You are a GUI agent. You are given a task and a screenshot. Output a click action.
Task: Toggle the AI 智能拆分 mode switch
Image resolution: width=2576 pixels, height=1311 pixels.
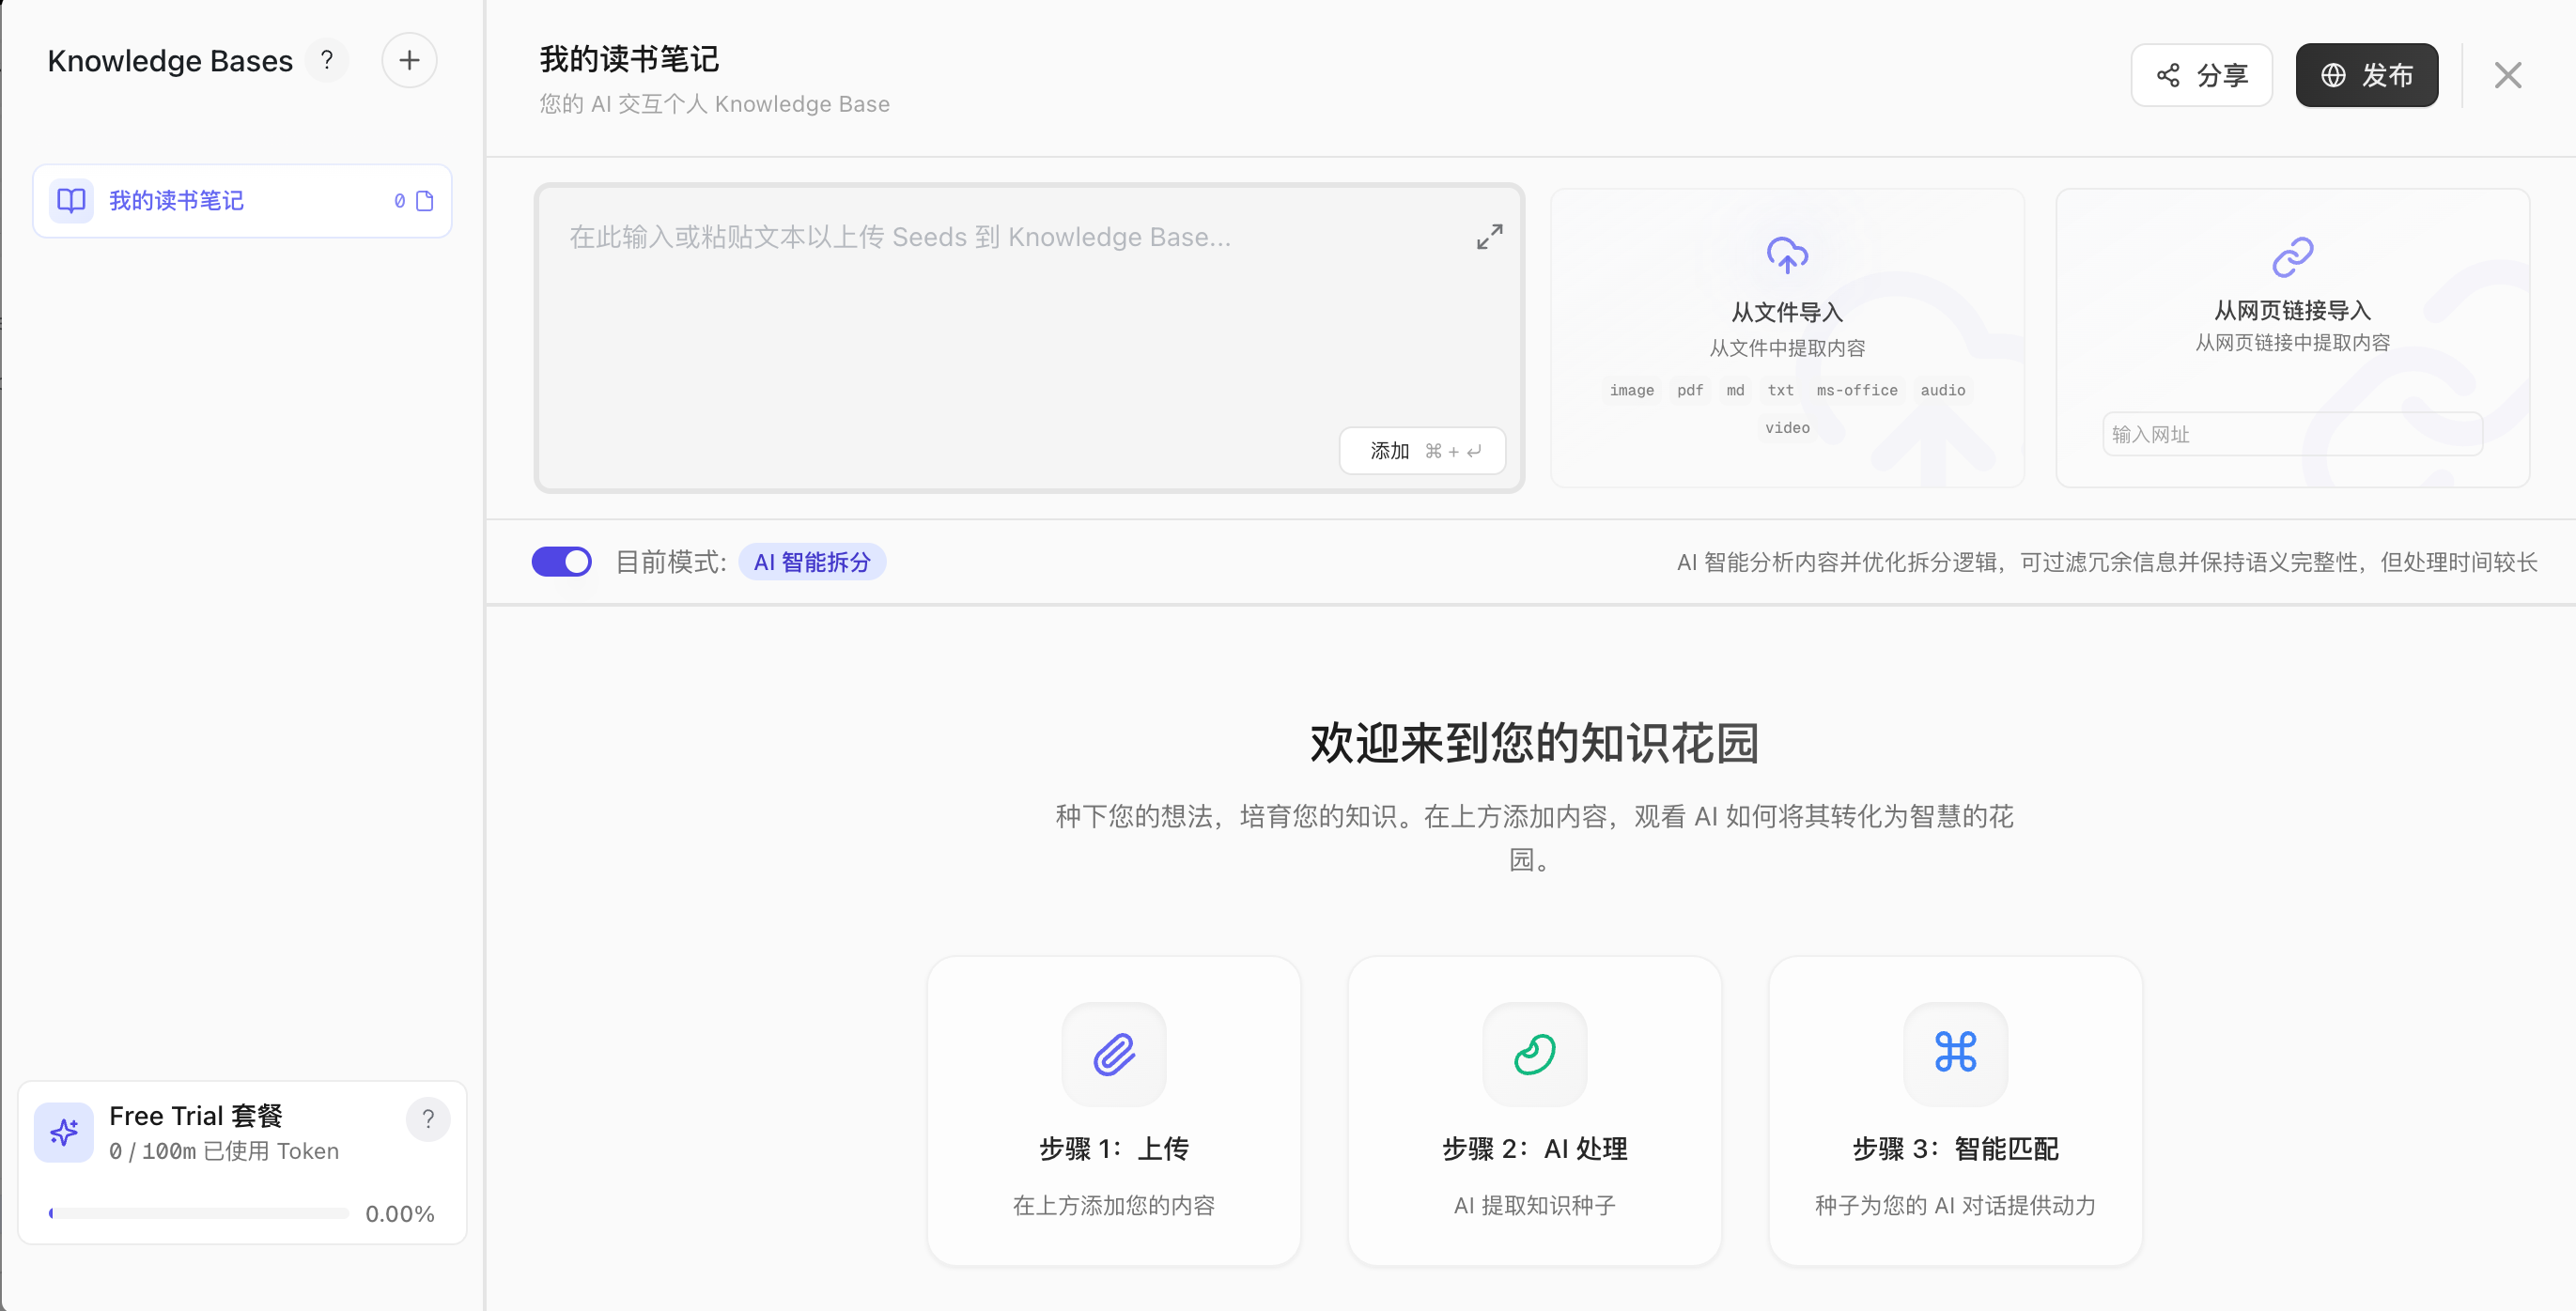(x=561, y=562)
